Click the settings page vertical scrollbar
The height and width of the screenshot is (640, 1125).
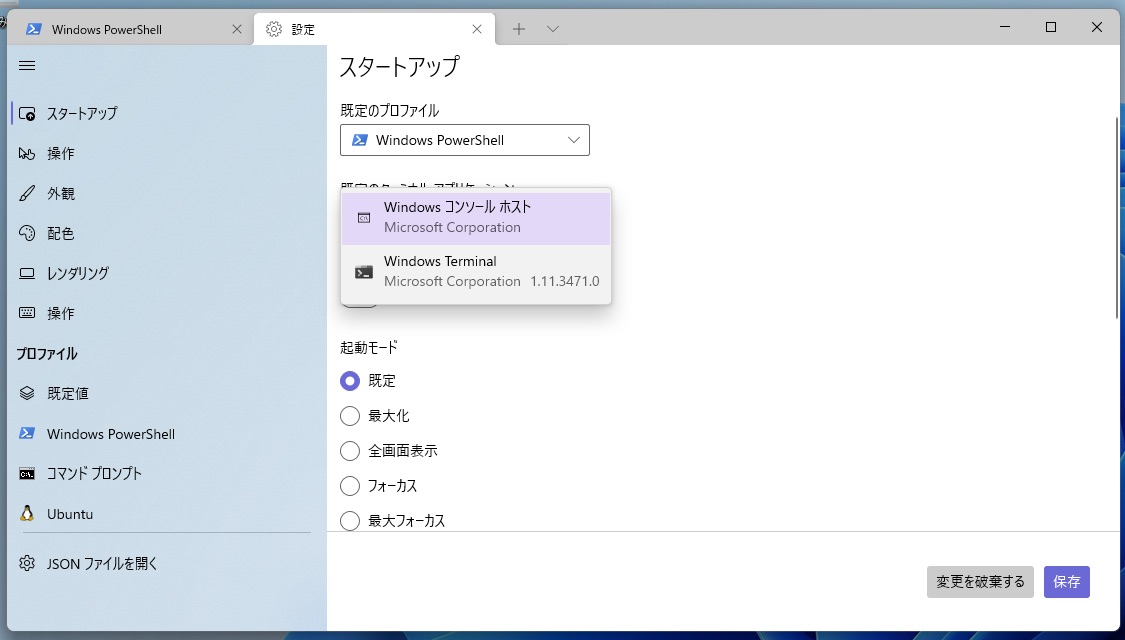(x=1116, y=218)
